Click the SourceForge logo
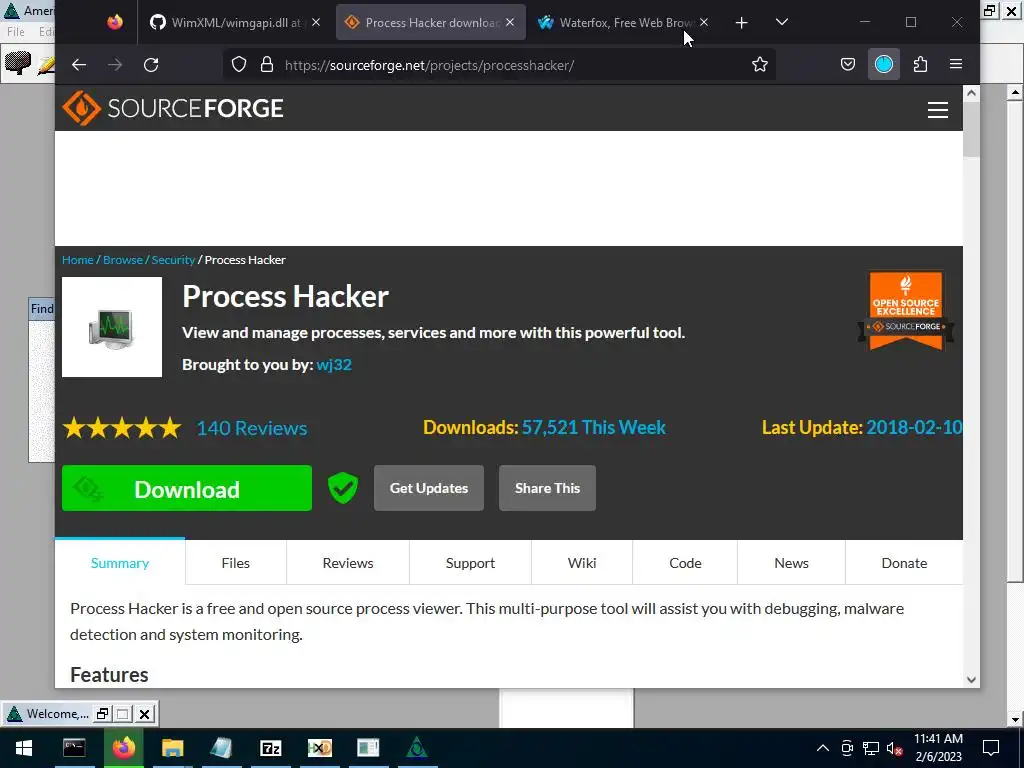This screenshot has width=1024, height=768. click(173, 108)
